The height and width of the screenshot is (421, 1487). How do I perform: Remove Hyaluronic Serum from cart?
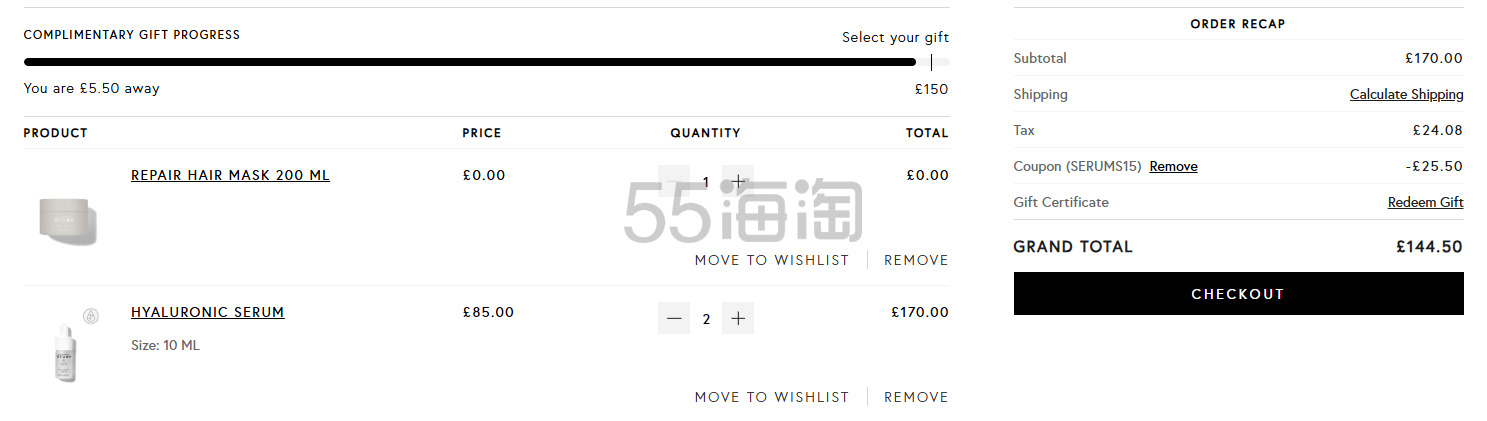pyautogui.click(x=916, y=397)
